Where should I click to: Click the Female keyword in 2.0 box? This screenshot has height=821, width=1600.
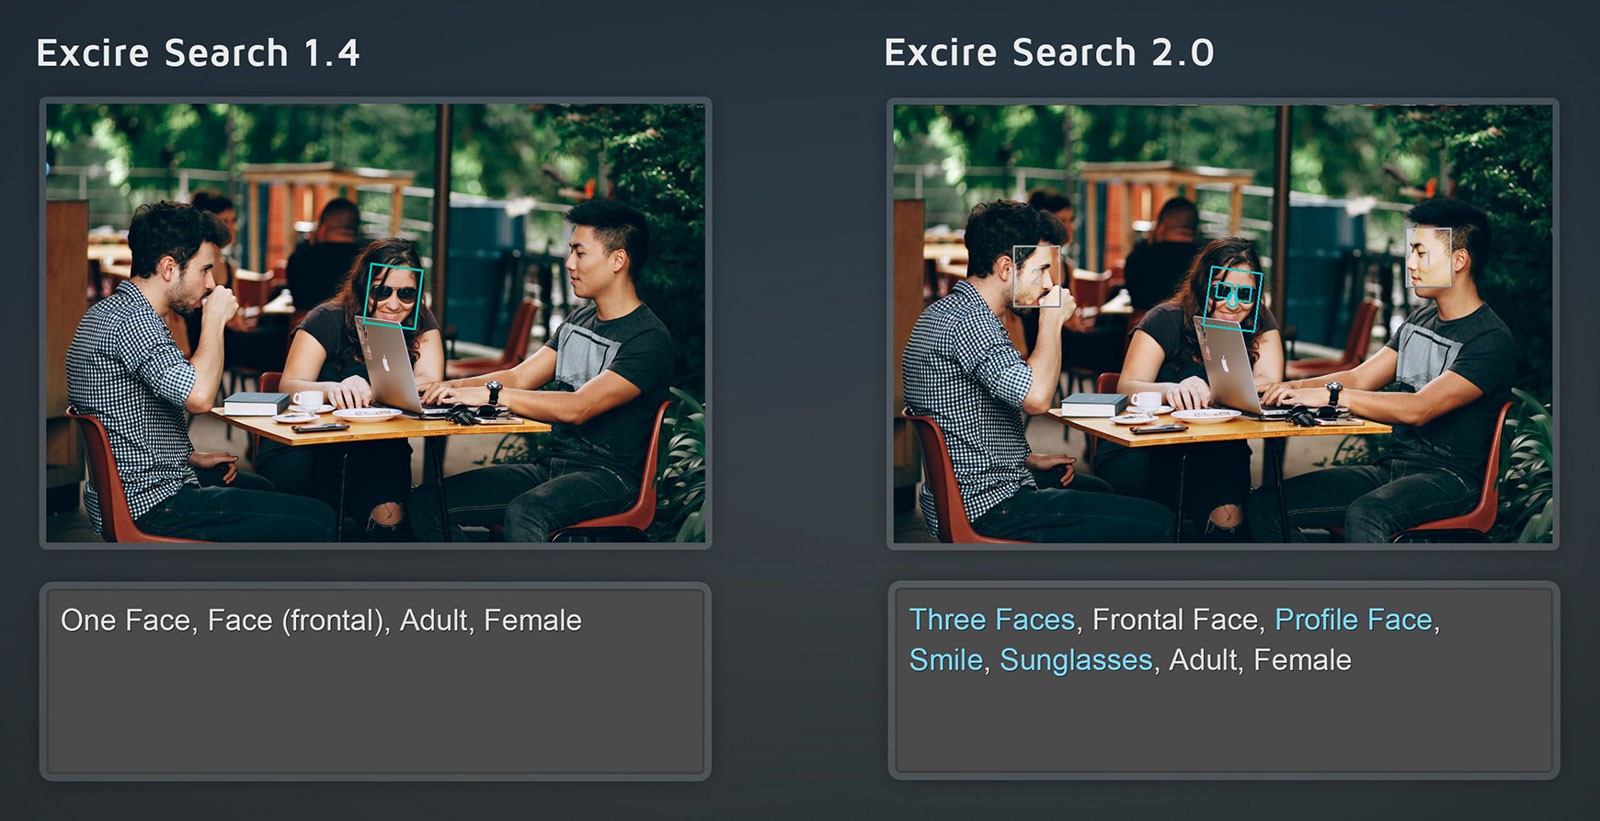pos(1302,660)
